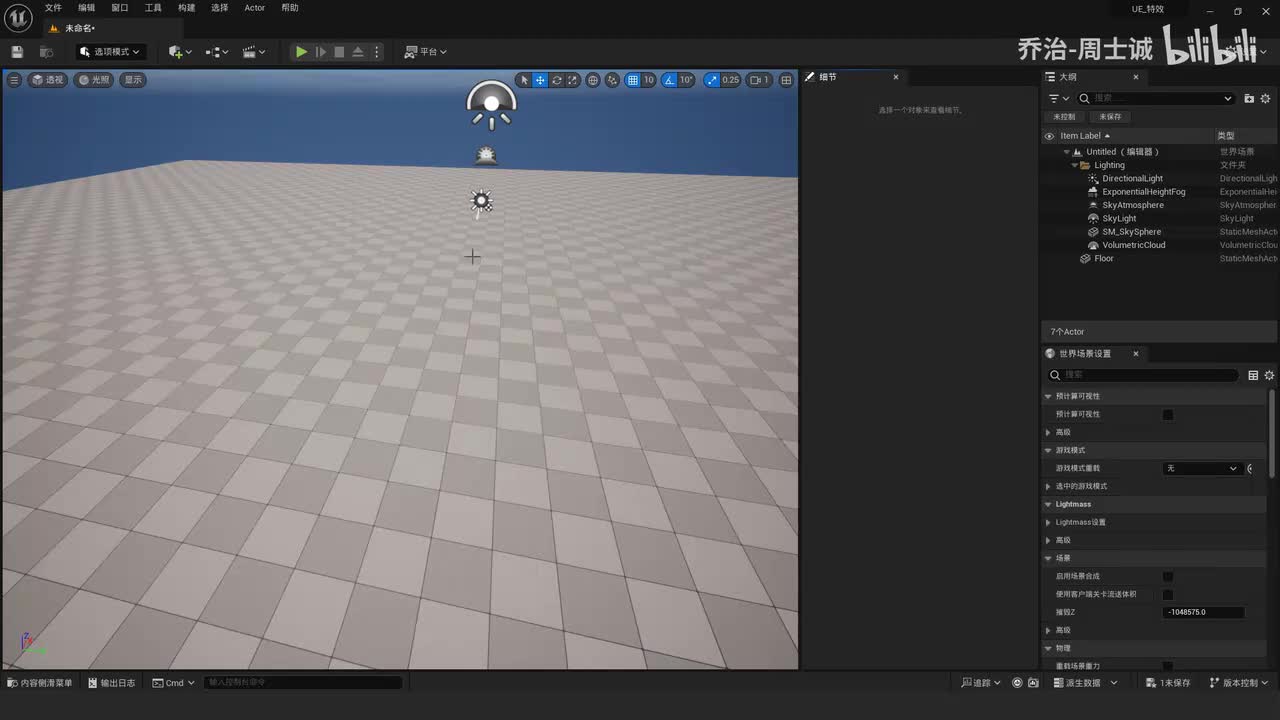Focus the outliner search field
Screen dimensions: 1280x720
coord(1156,98)
